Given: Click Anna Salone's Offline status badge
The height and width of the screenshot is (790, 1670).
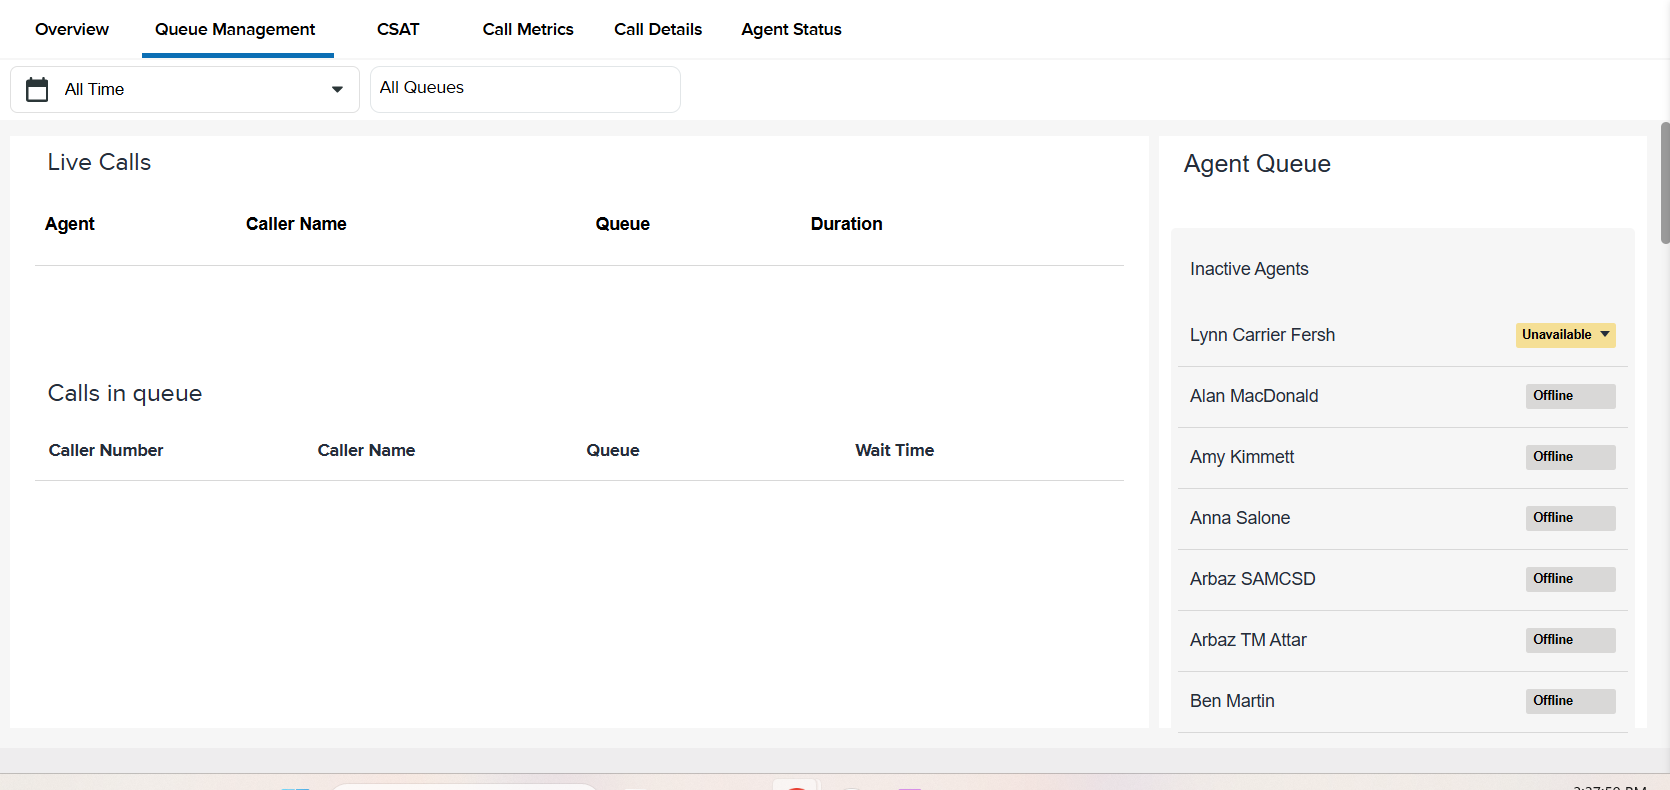Looking at the screenshot, I should click(x=1569, y=518).
